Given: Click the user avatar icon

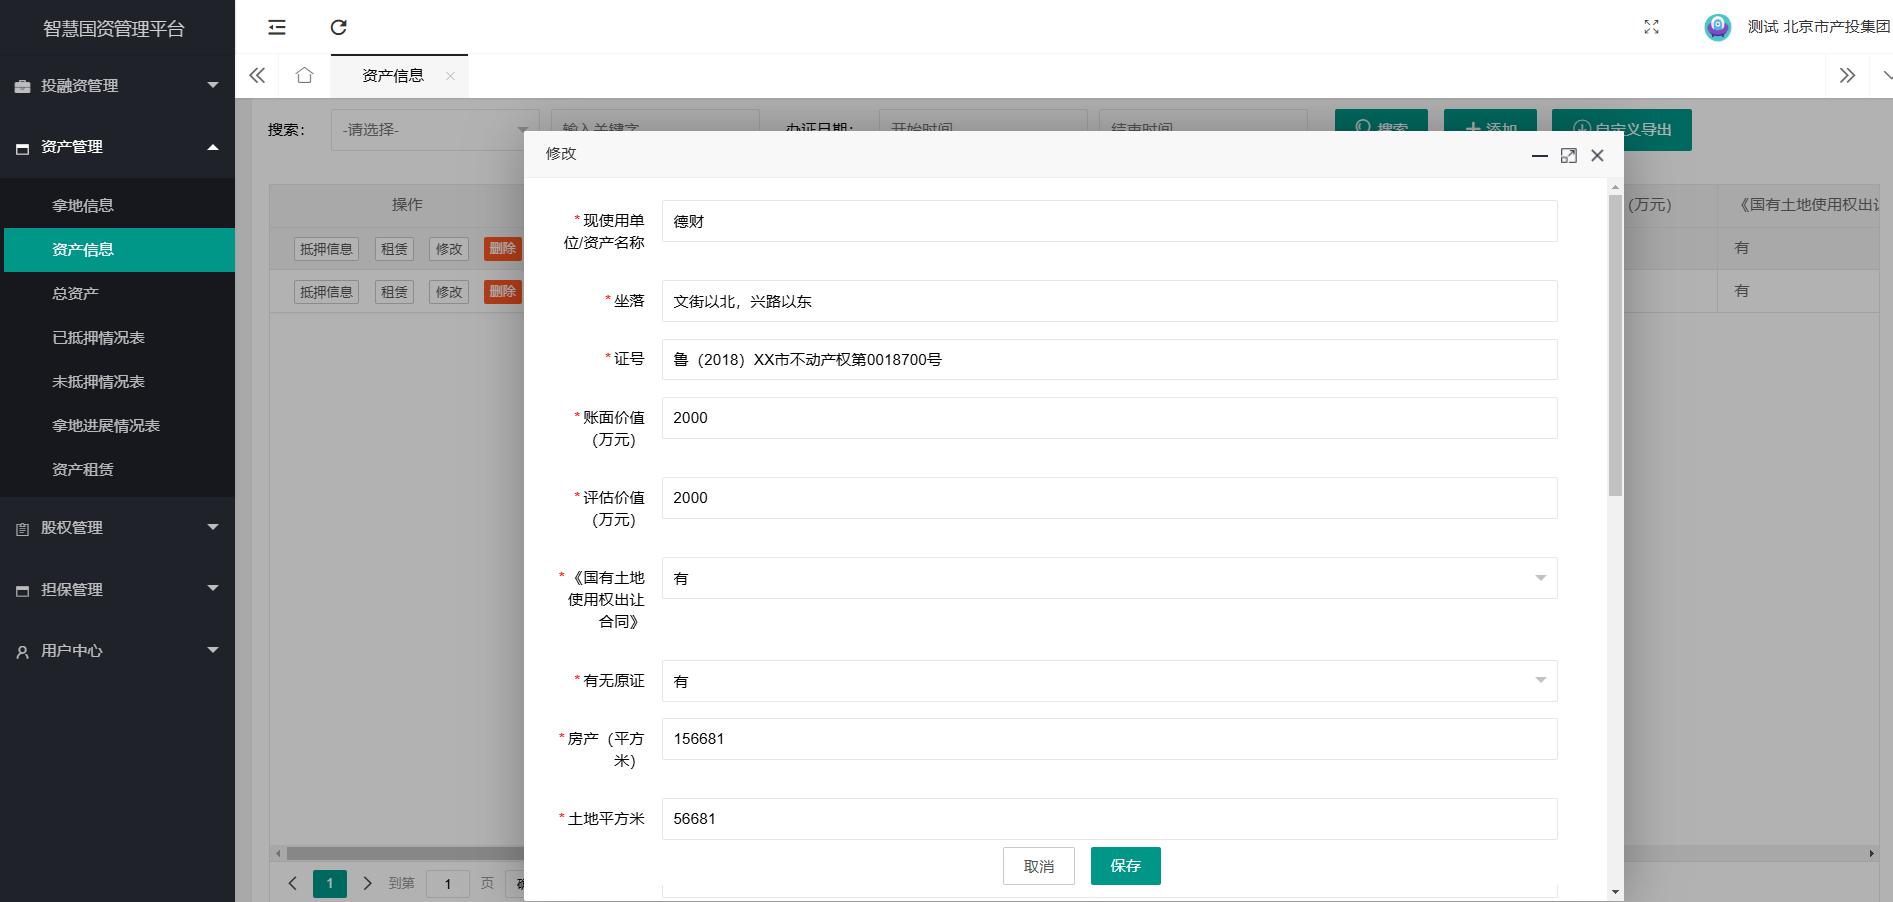Looking at the screenshot, I should (x=1717, y=28).
